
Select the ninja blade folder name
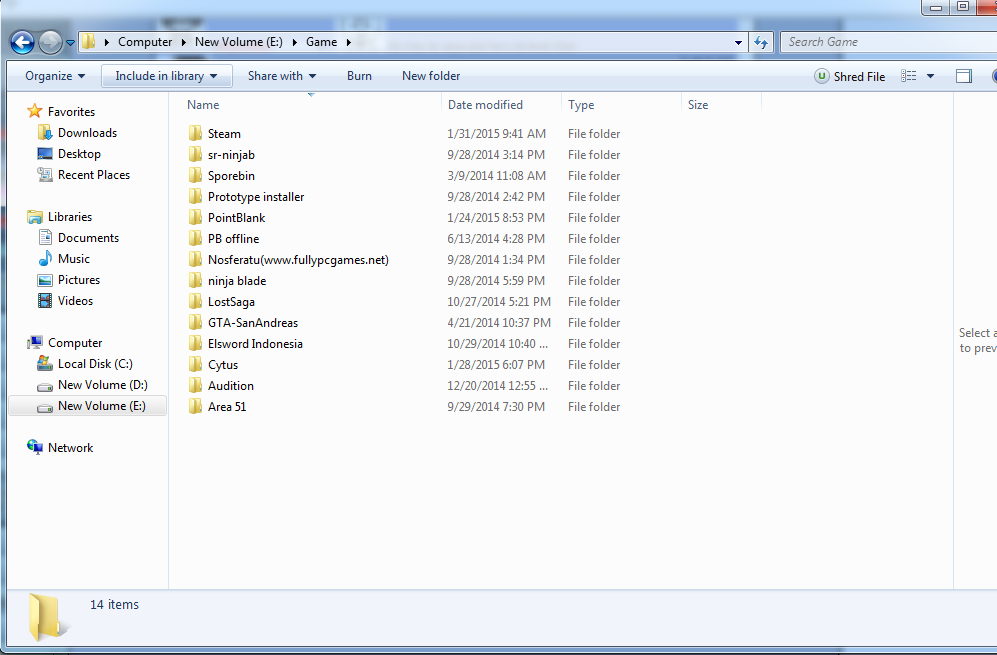(237, 280)
